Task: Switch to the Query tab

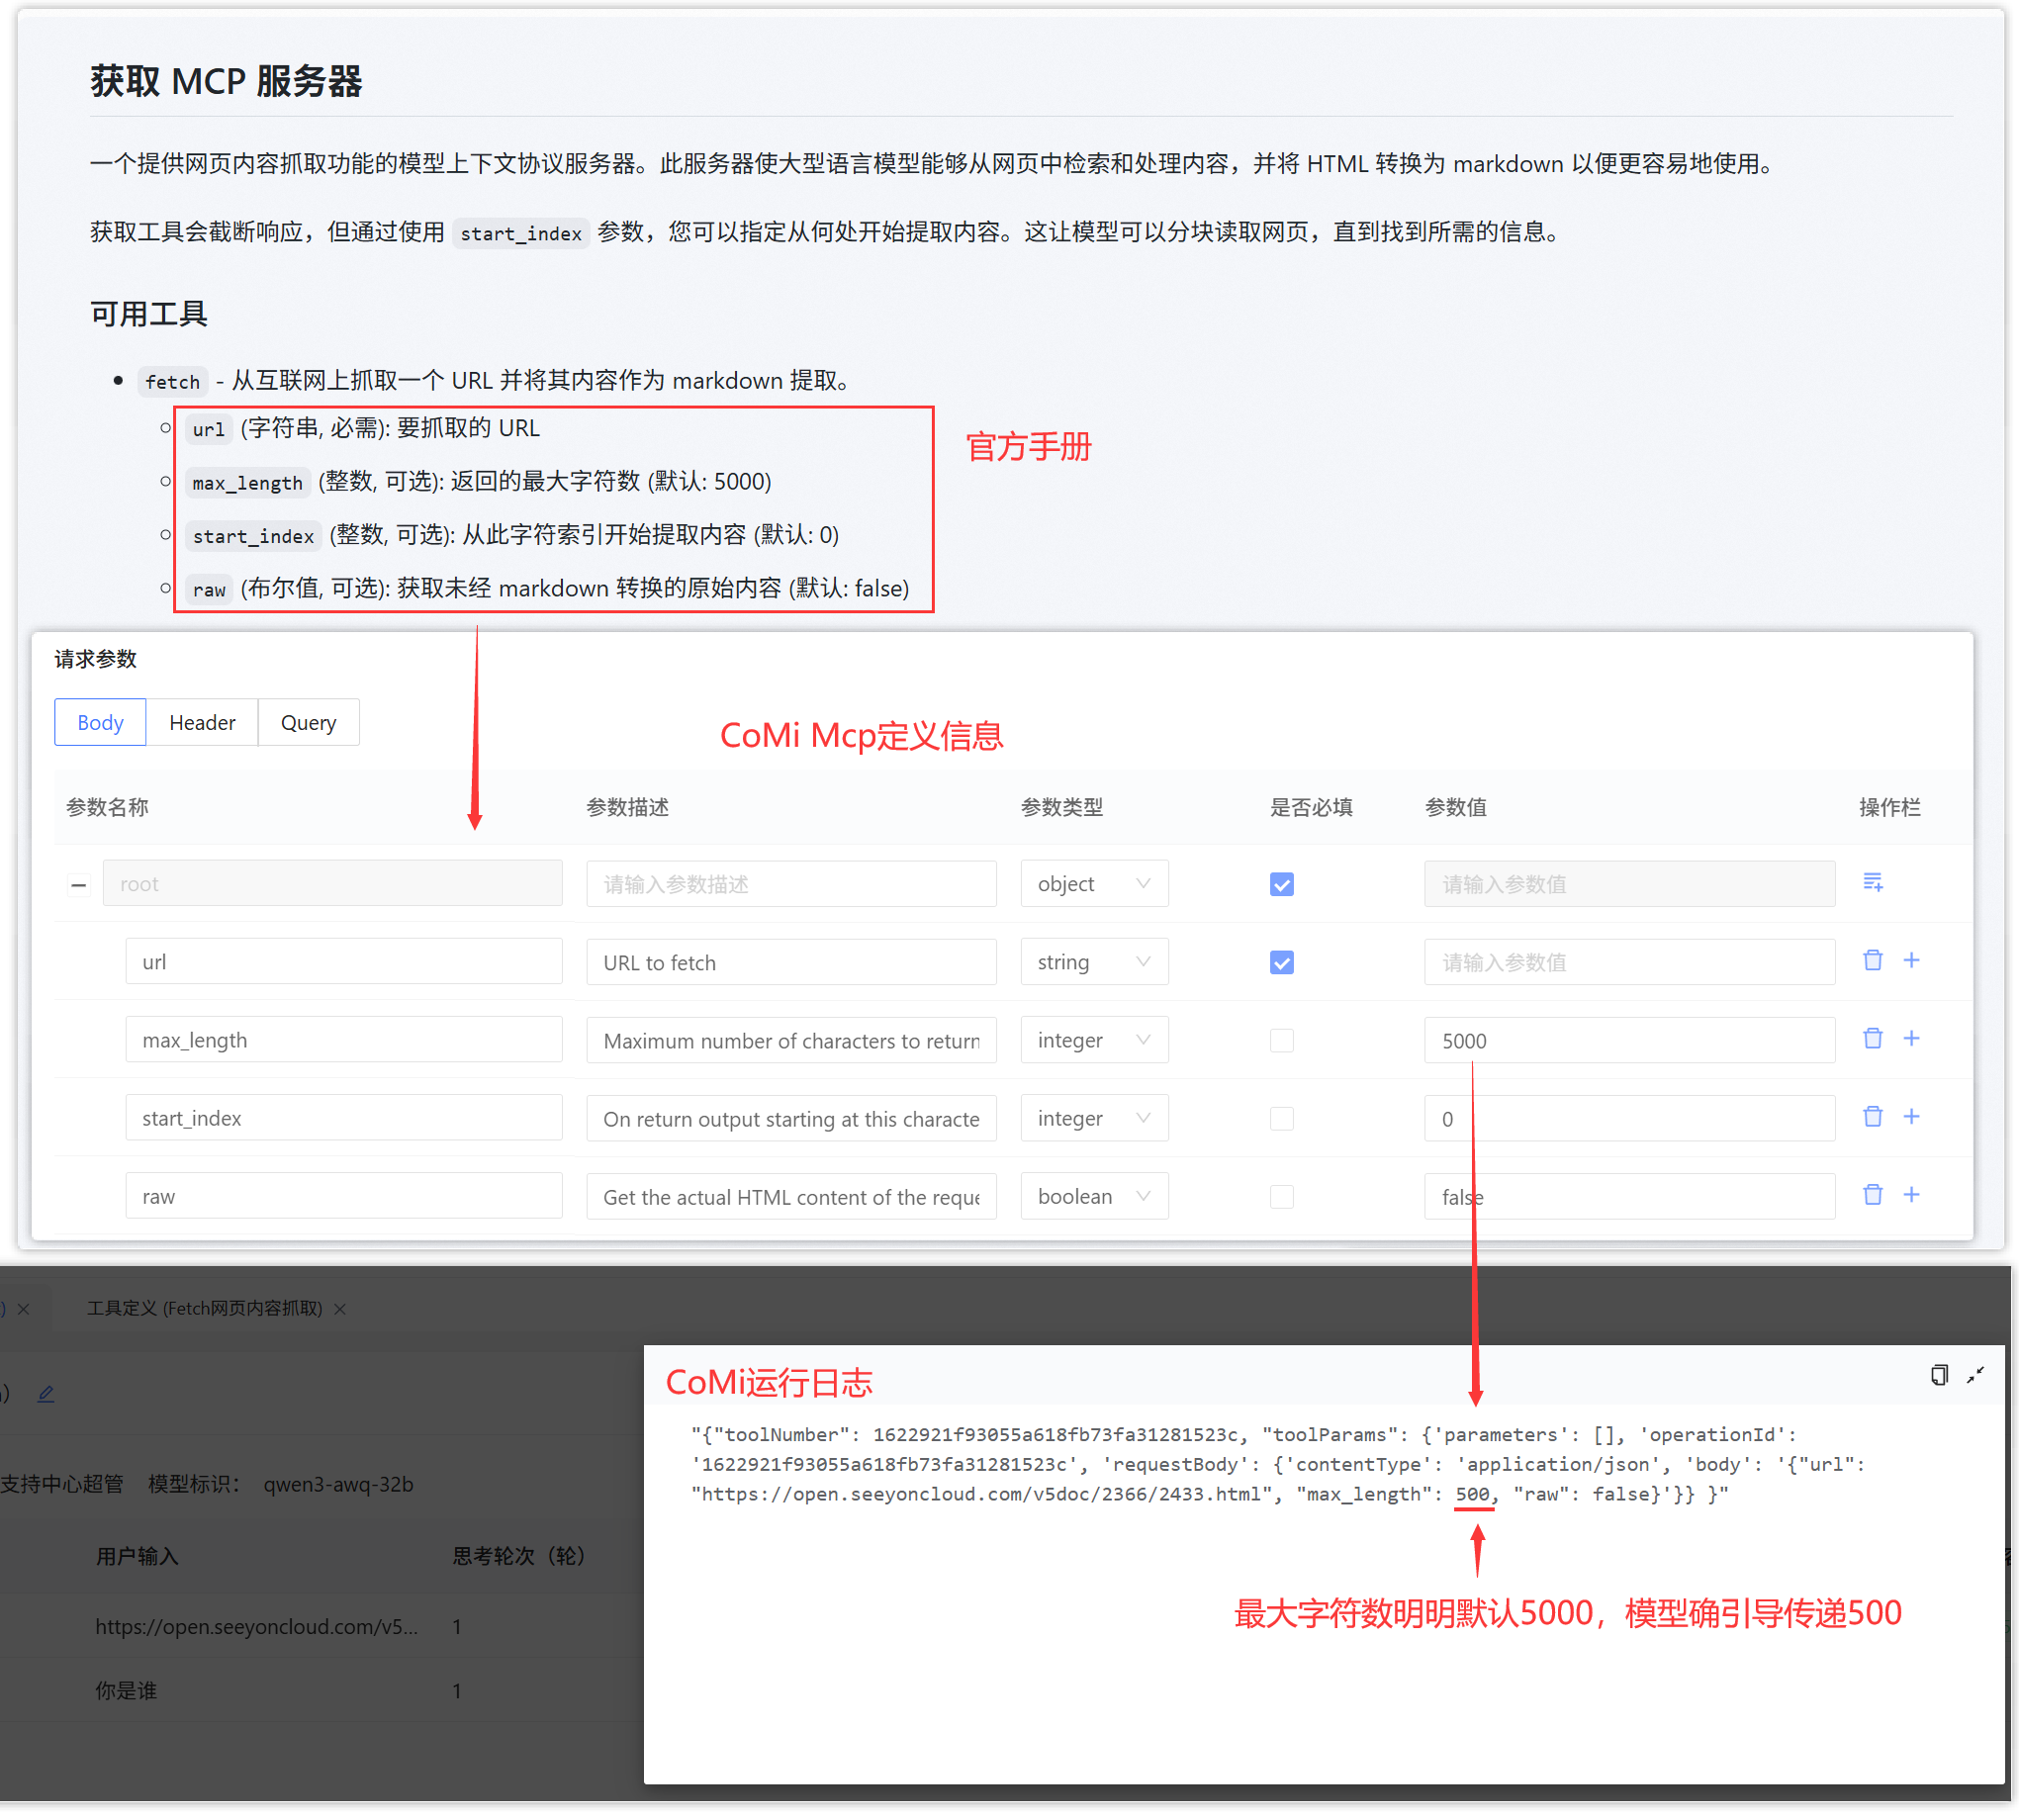Action: [x=308, y=723]
